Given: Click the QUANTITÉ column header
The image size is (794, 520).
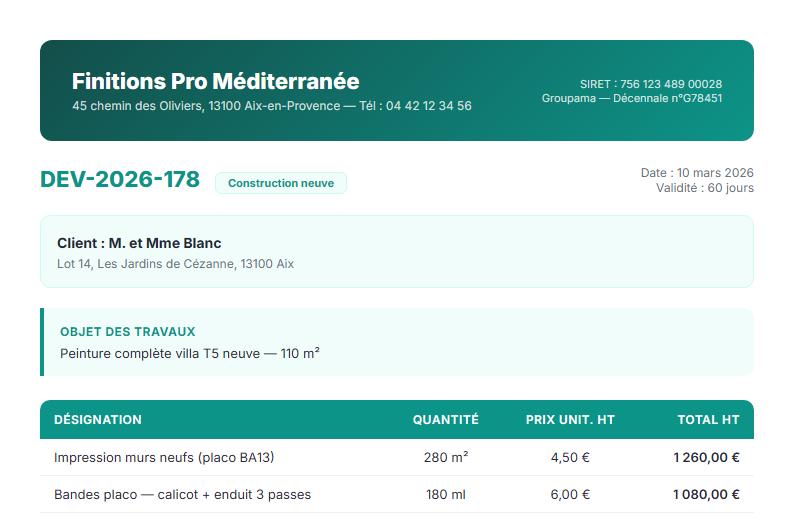Looking at the screenshot, I should (445, 420).
